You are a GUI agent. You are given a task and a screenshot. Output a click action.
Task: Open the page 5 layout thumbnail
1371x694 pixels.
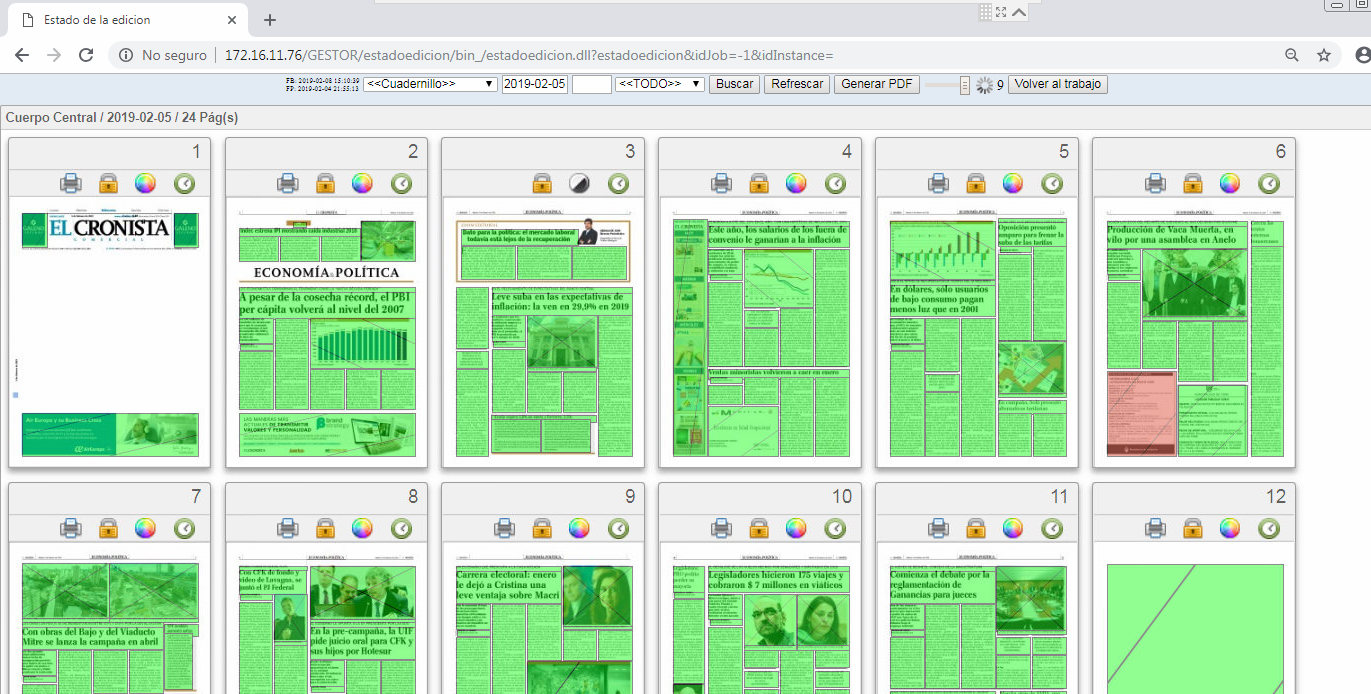977,332
